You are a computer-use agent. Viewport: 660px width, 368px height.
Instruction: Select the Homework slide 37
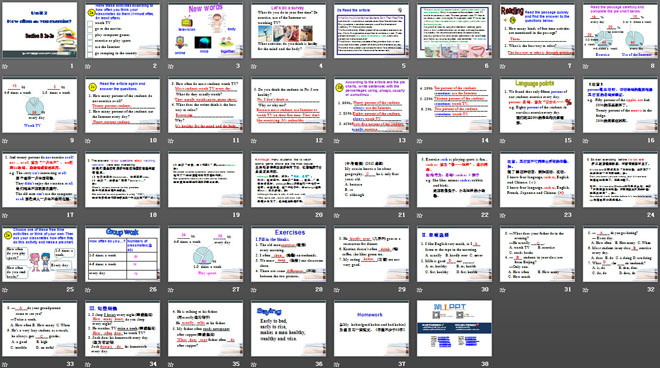(x=371, y=329)
